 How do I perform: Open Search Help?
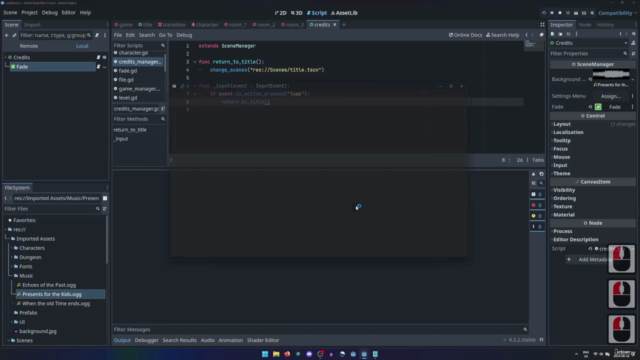[x=502, y=35]
